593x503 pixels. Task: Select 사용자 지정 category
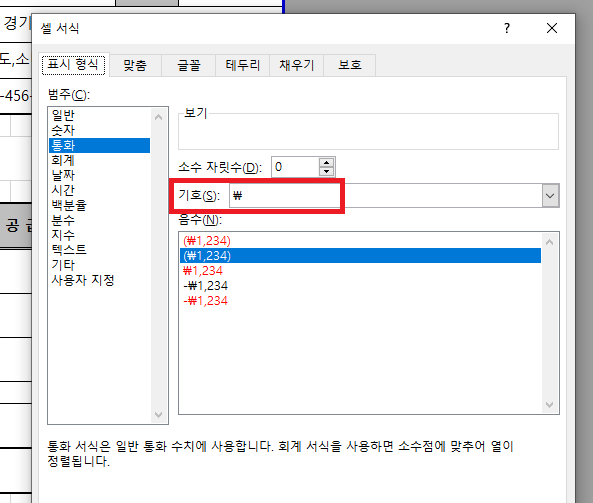(x=100, y=280)
